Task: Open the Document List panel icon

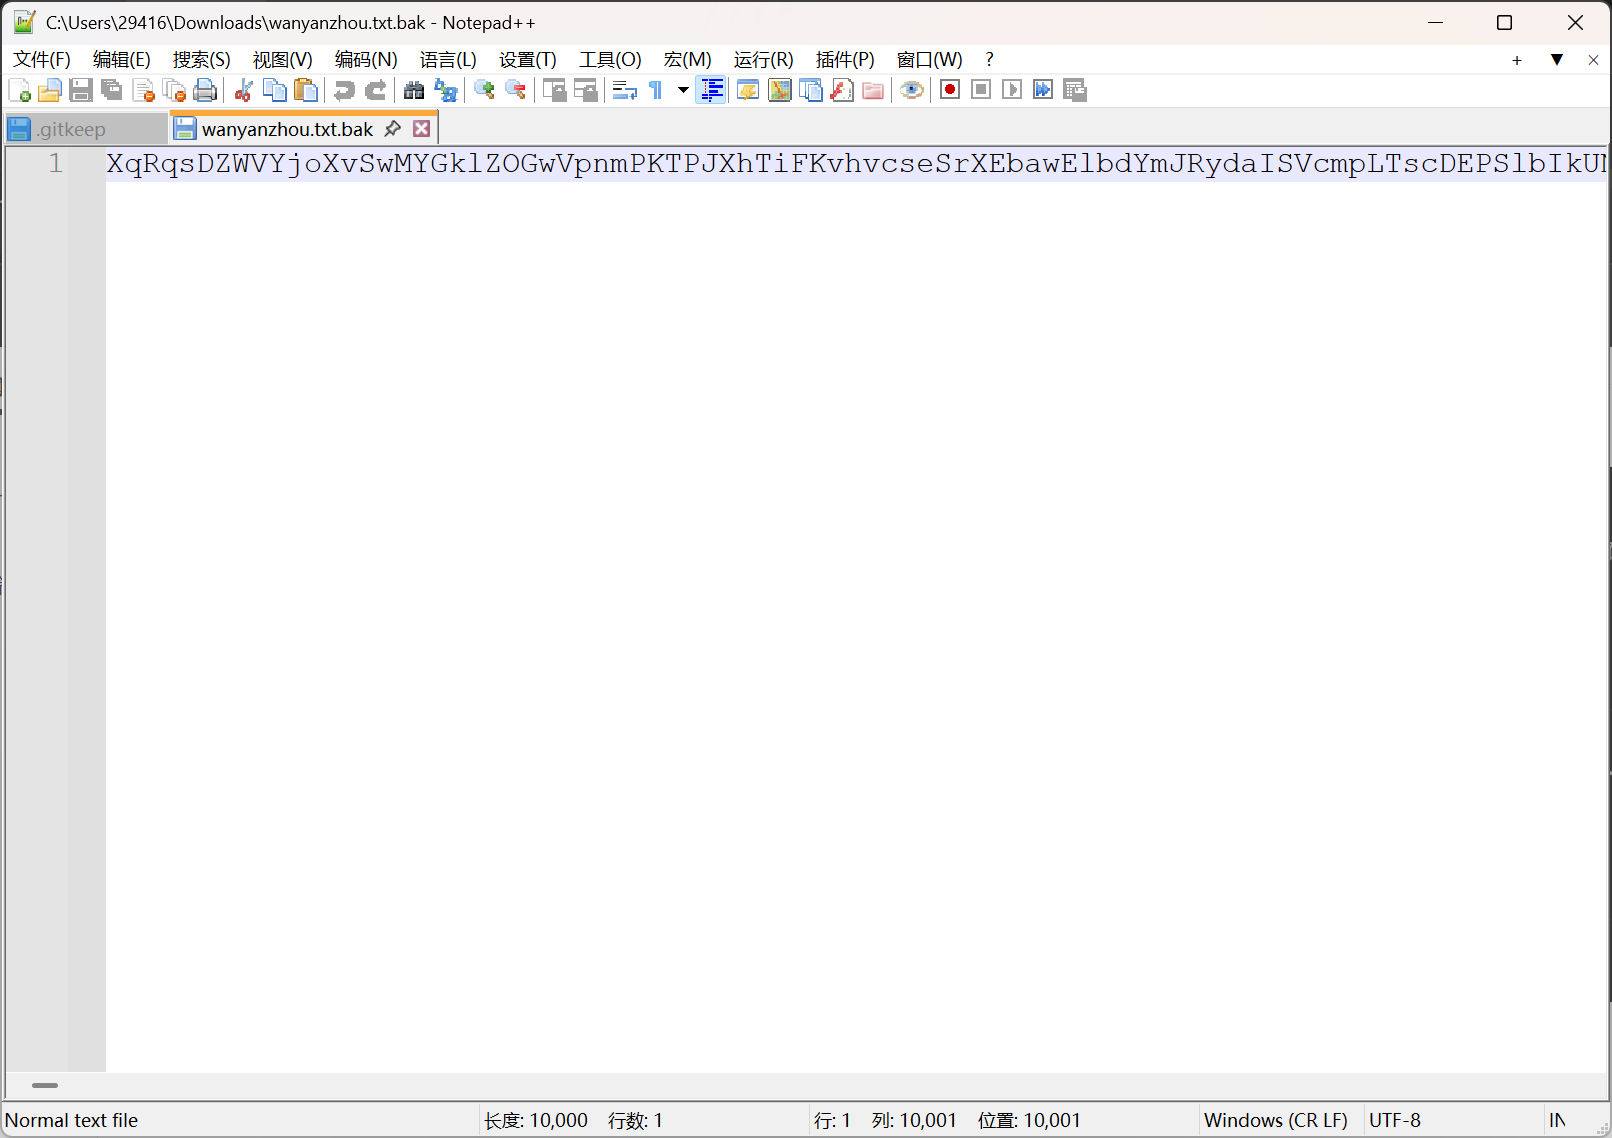Action: pyautogui.click(x=810, y=91)
